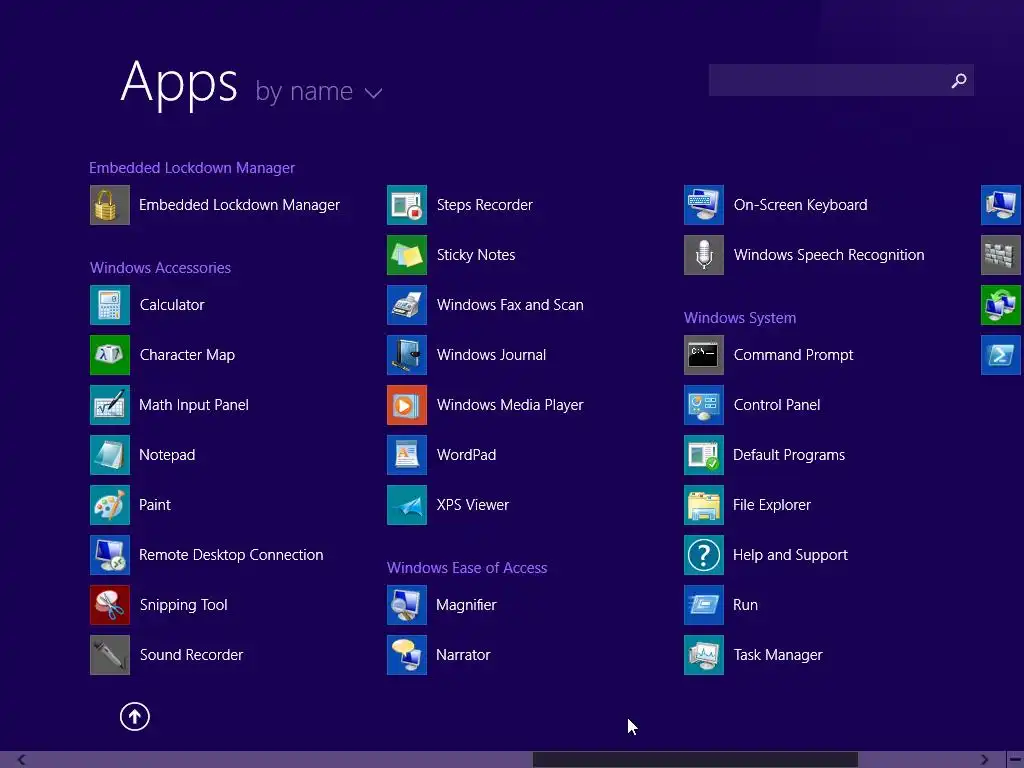The height and width of the screenshot is (768, 1024).
Task: Launch Calculator from its icon
Action: tap(110, 305)
